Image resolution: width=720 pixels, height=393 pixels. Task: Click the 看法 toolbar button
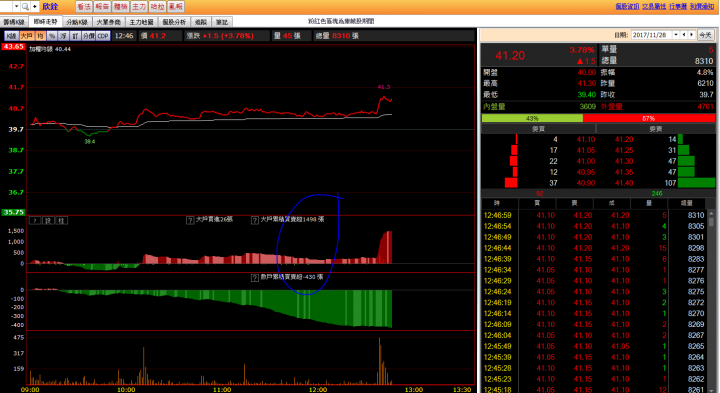[x=84, y=6]
